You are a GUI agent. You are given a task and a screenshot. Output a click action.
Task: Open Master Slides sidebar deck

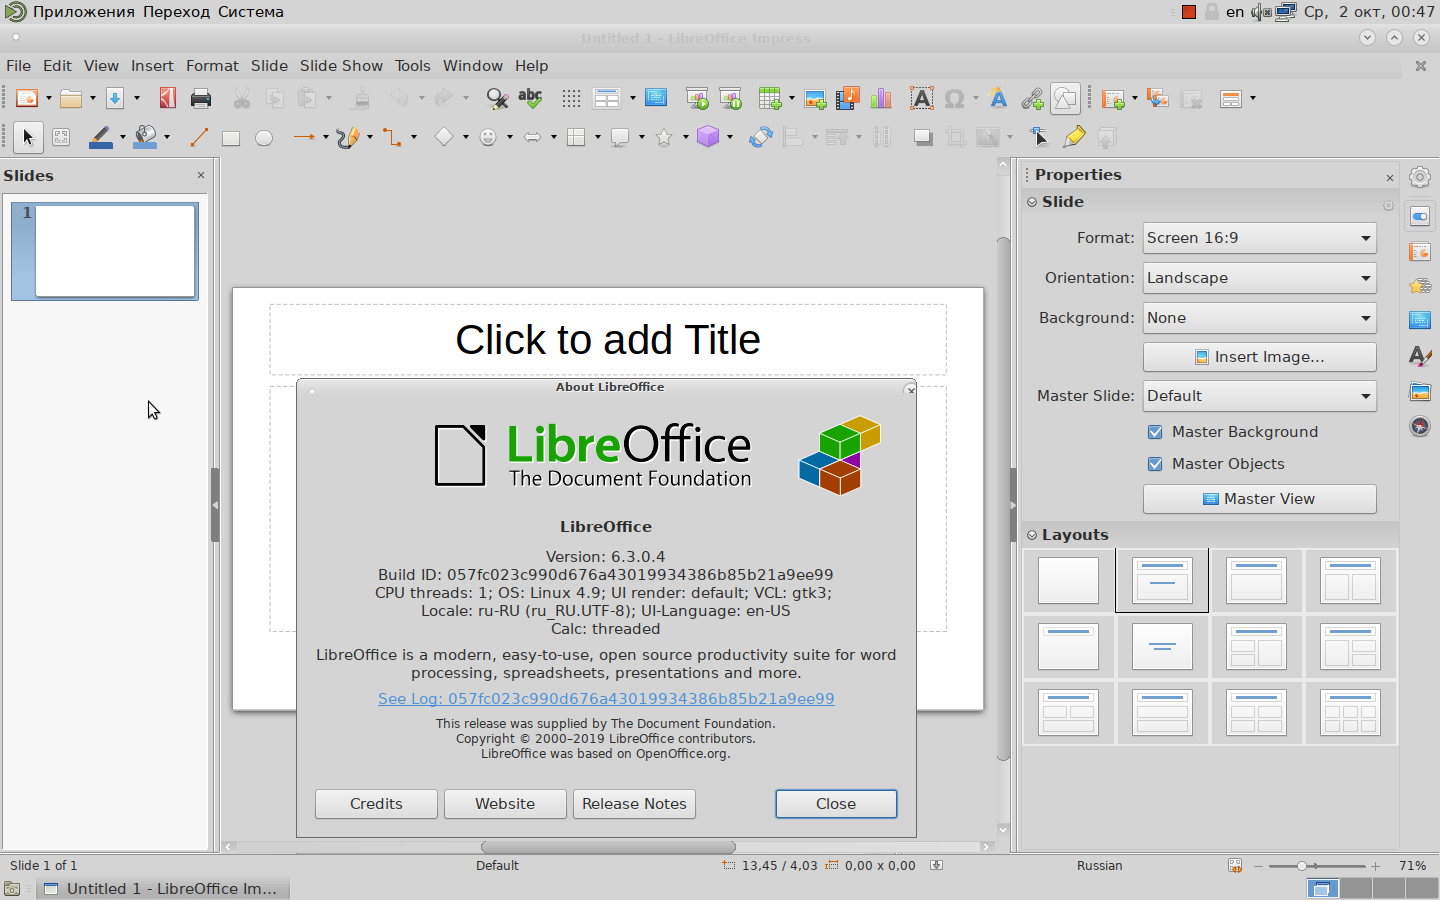[x=1420, y=321]
